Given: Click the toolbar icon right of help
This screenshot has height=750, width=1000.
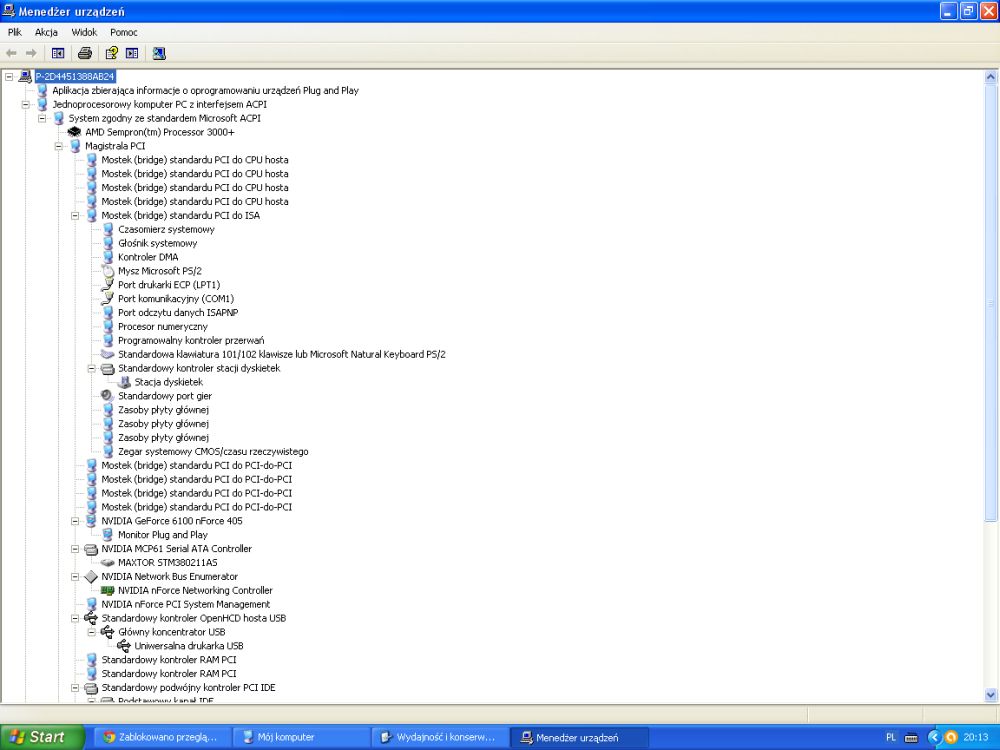Looking at the screenshot, I should pyautogui.click(x=132, y=53).
